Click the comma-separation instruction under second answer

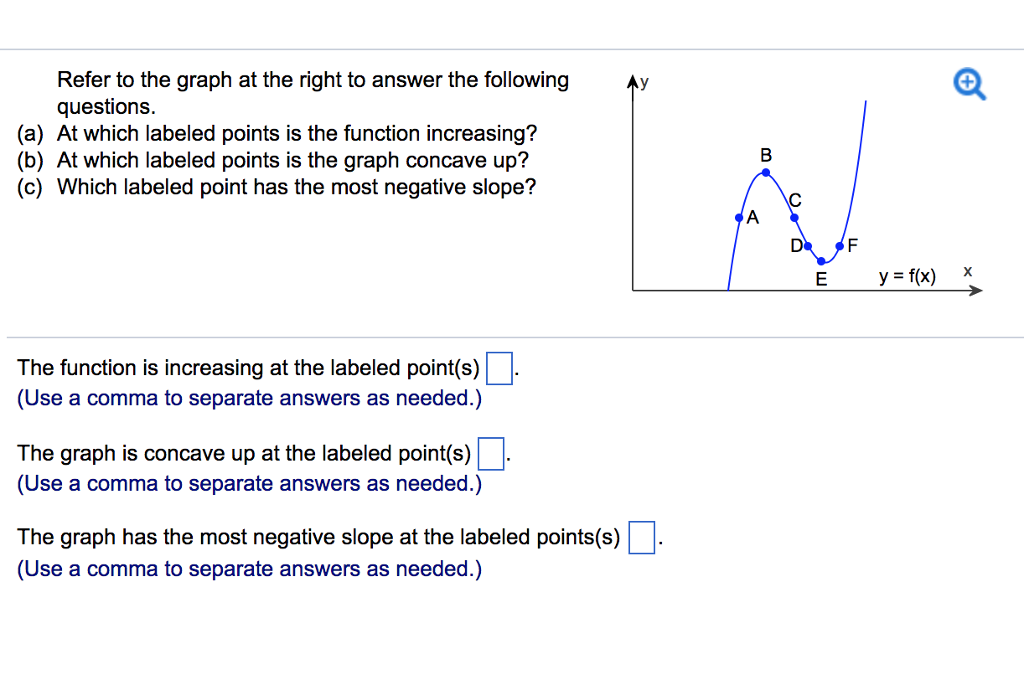250,484
